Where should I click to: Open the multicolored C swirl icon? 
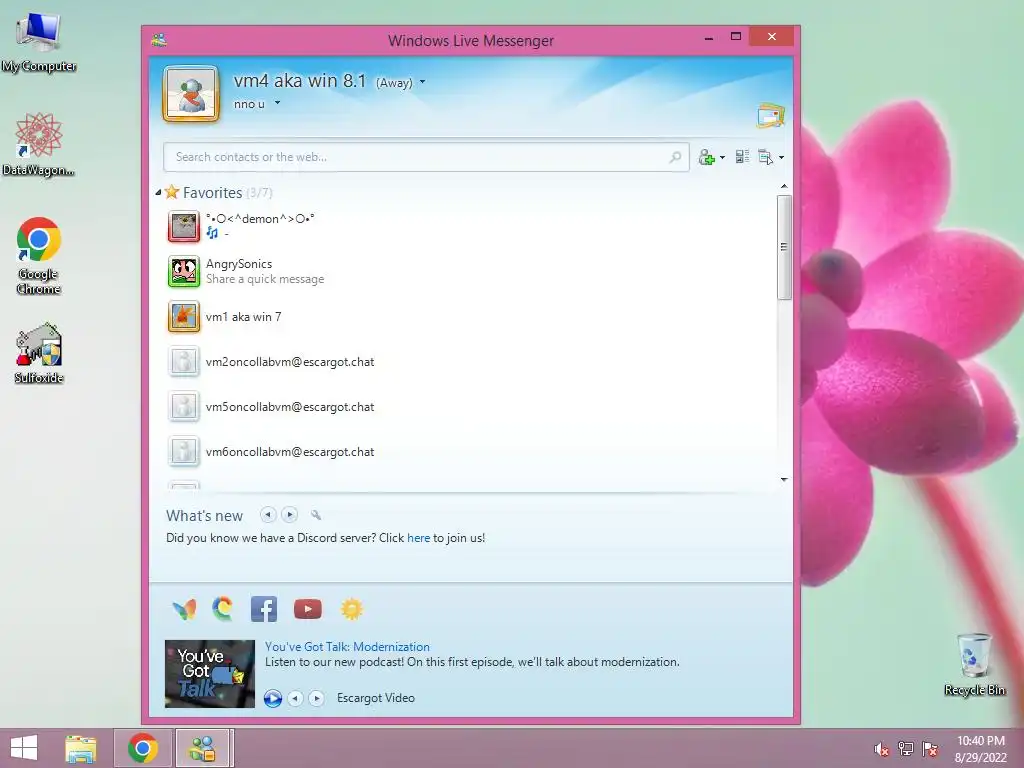(x=223, y=609)
